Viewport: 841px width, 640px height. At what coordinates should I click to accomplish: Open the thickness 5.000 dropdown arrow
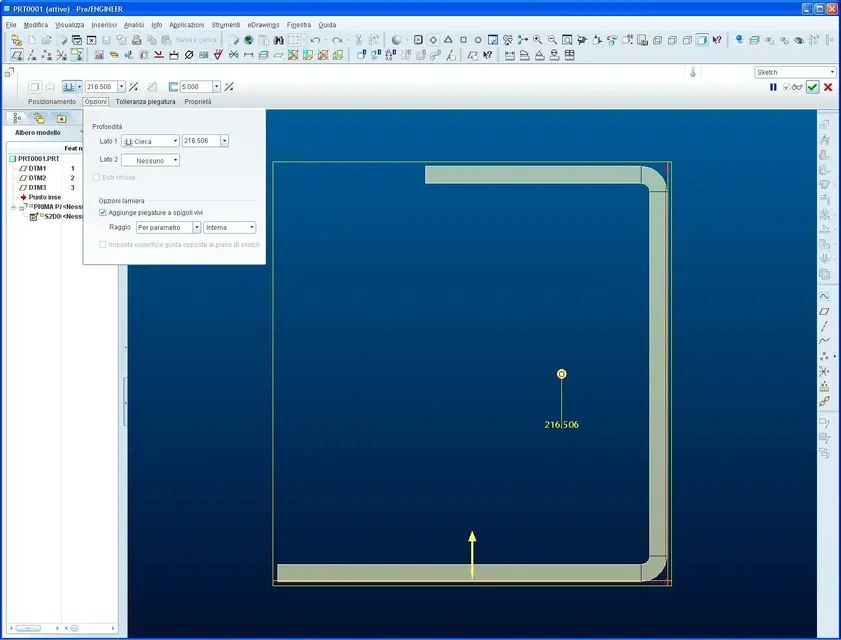[x=216, y=86]
